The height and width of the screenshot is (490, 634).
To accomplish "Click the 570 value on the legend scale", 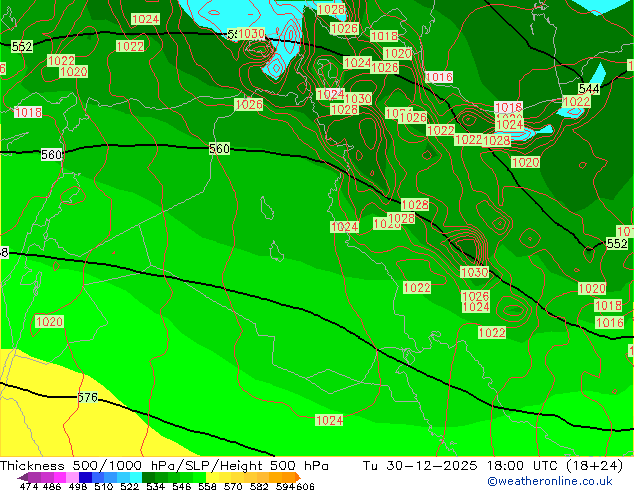I will pos(233,486).
